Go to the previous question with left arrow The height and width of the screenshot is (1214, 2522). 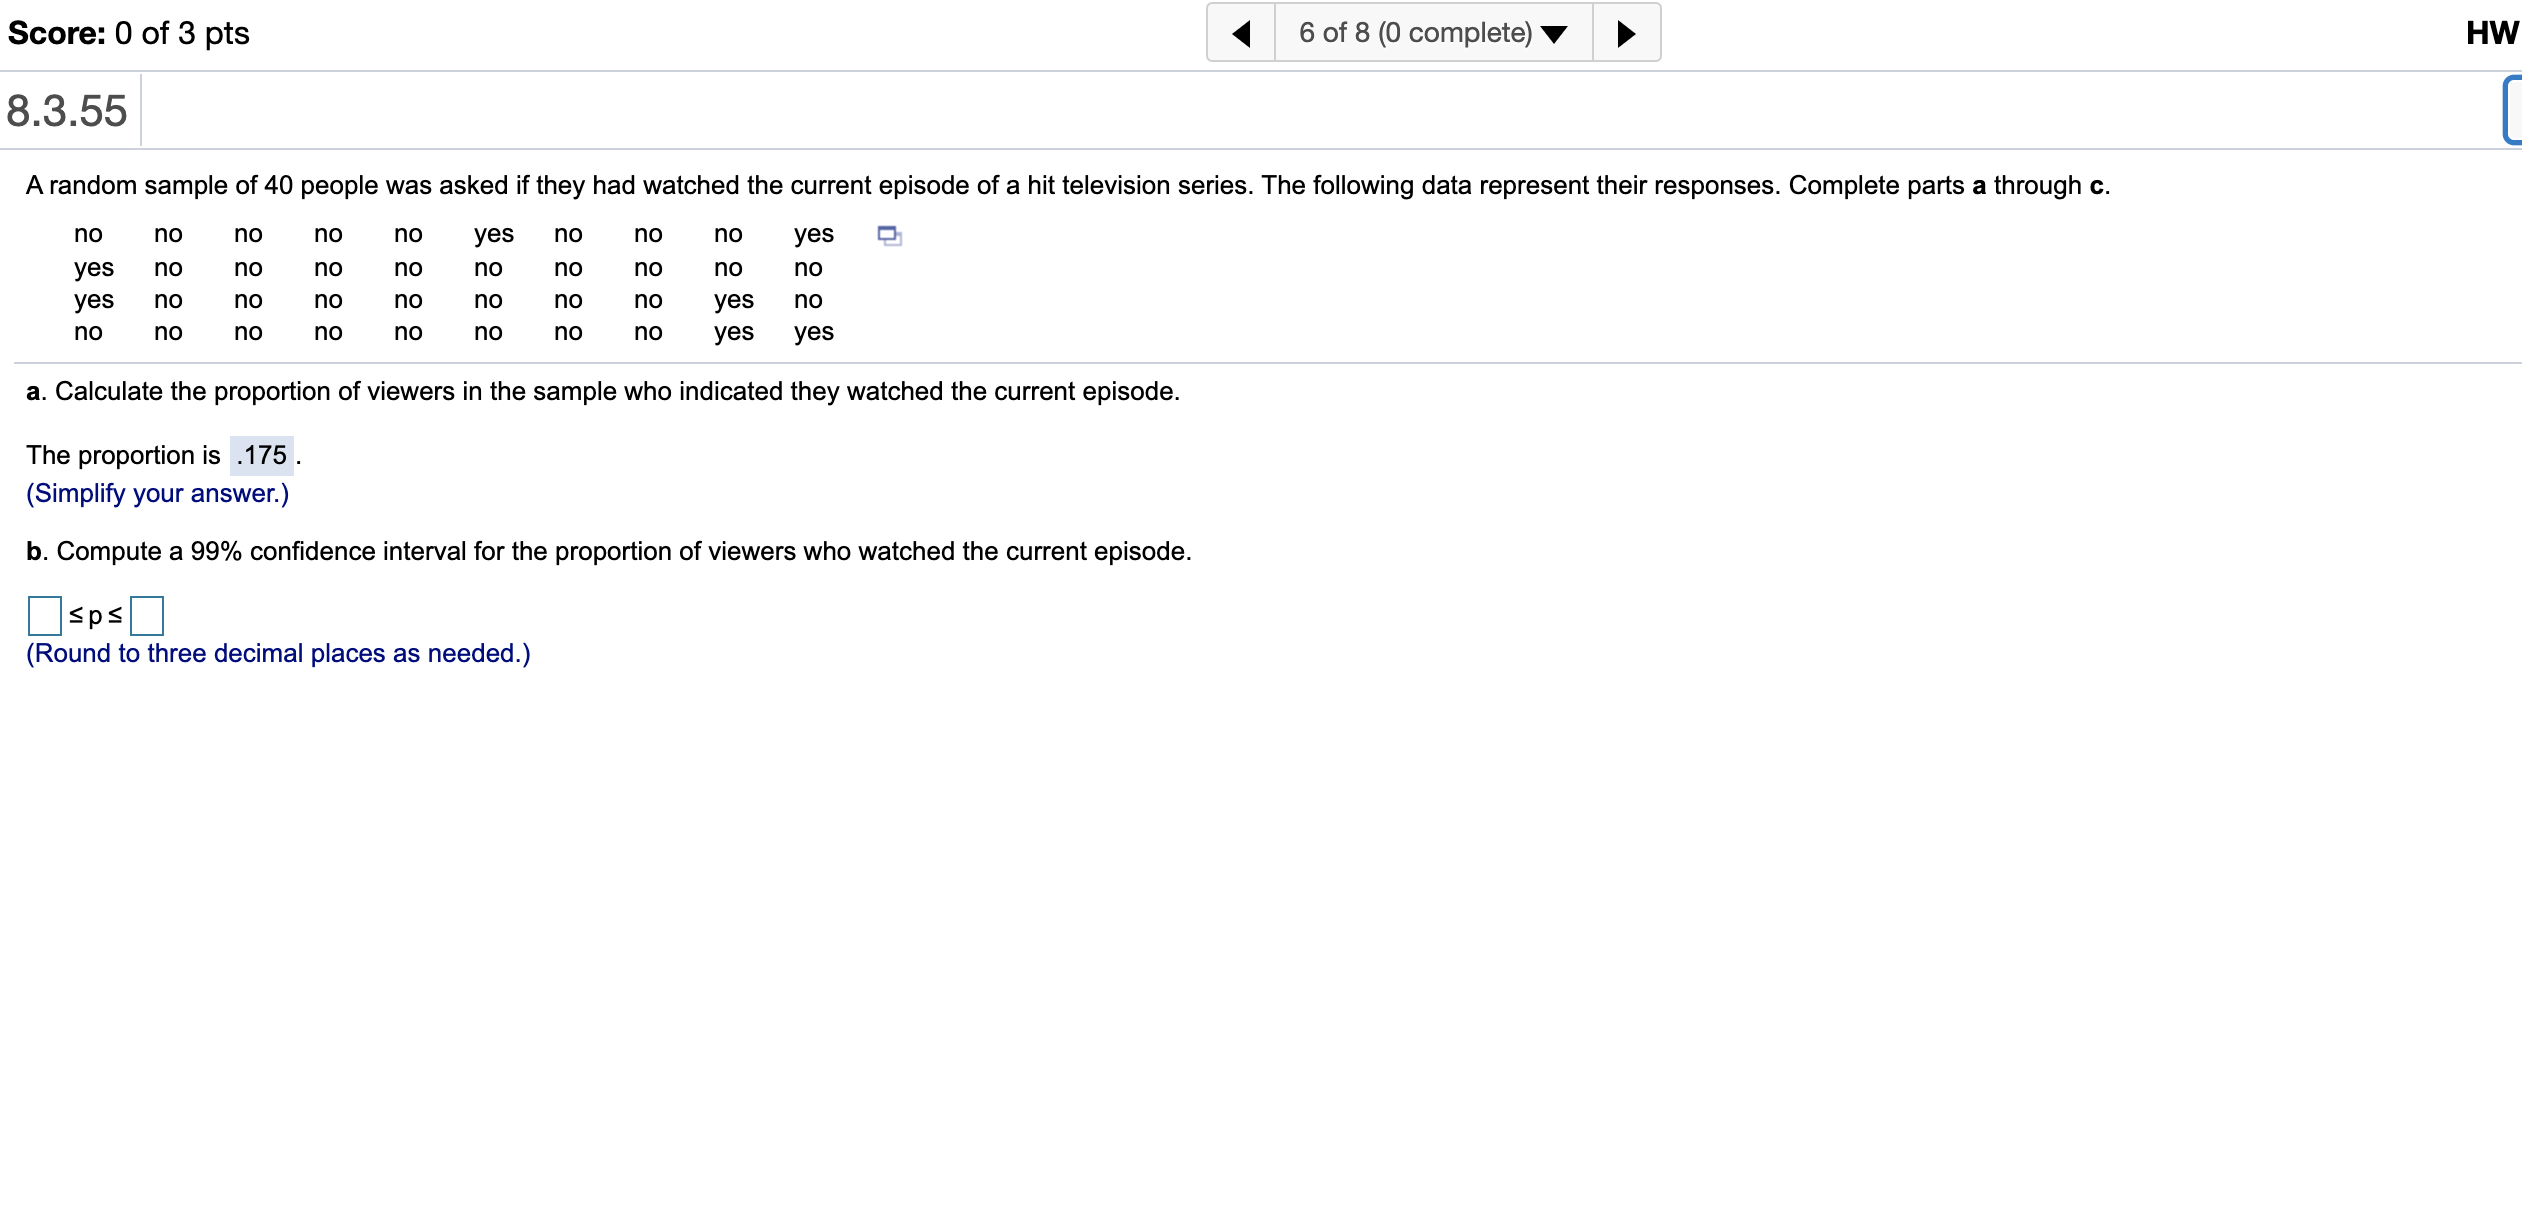coord(1240,32)
